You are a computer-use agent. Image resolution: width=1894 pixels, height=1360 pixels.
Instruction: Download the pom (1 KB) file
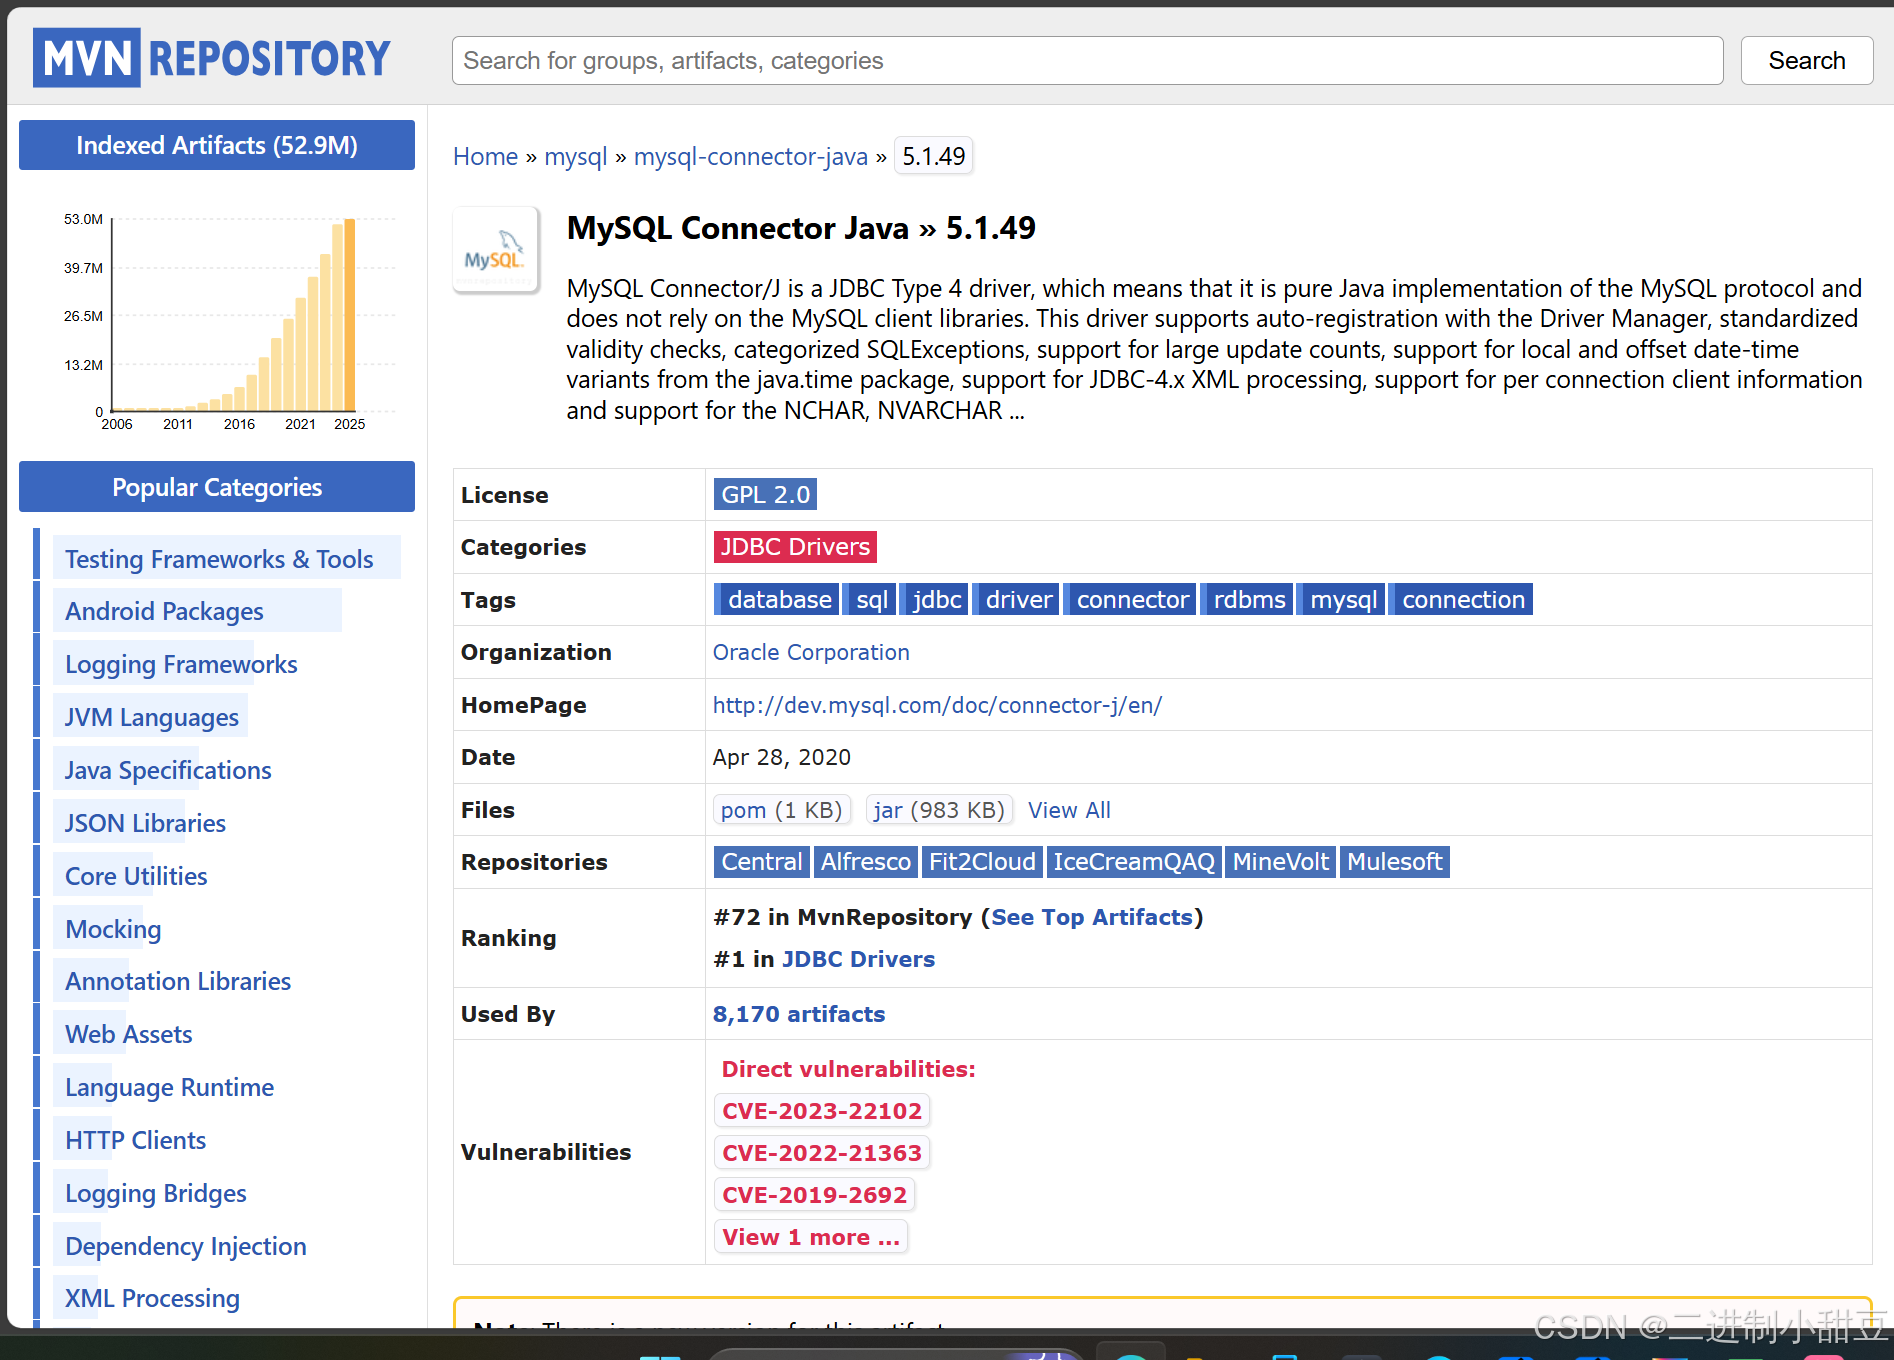pyautogui.click(x=782, y=810)
